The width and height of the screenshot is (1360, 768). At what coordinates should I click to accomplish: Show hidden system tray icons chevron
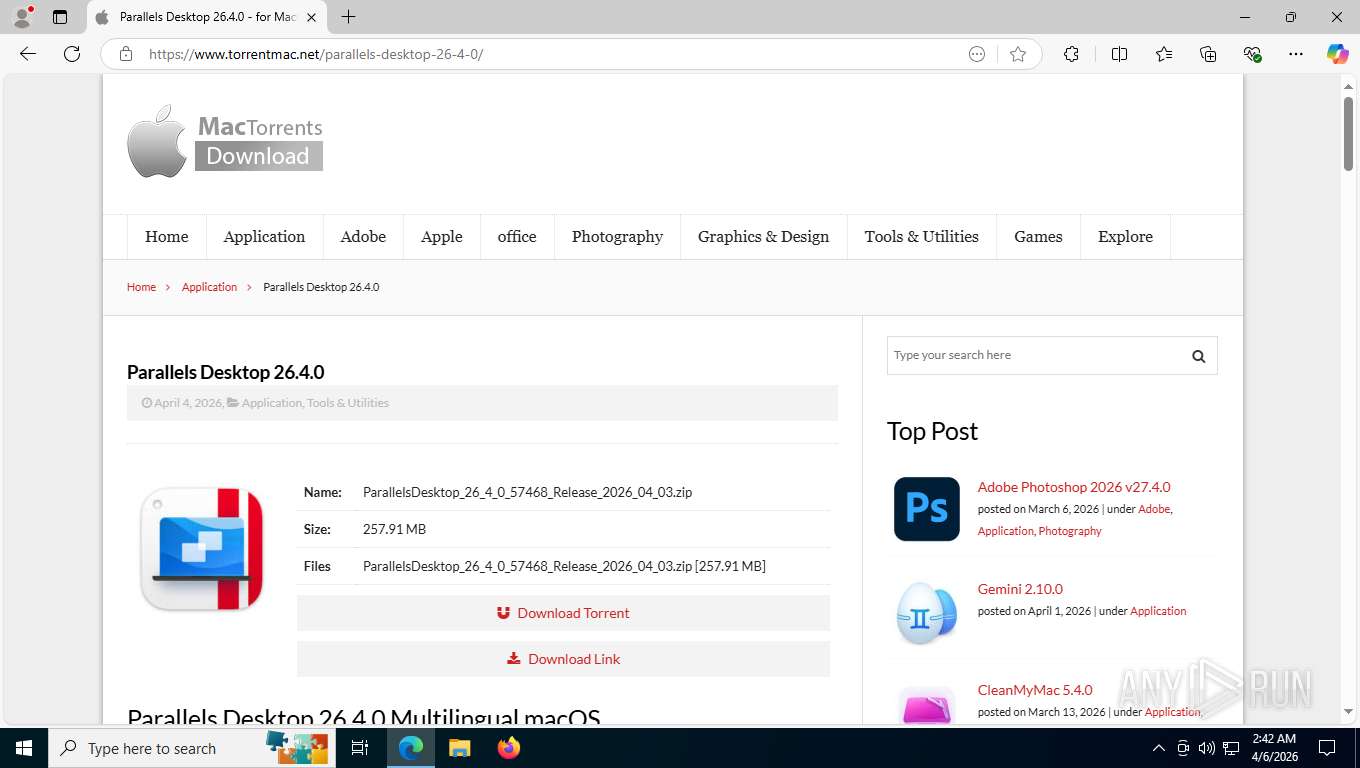click(1159, 748)
